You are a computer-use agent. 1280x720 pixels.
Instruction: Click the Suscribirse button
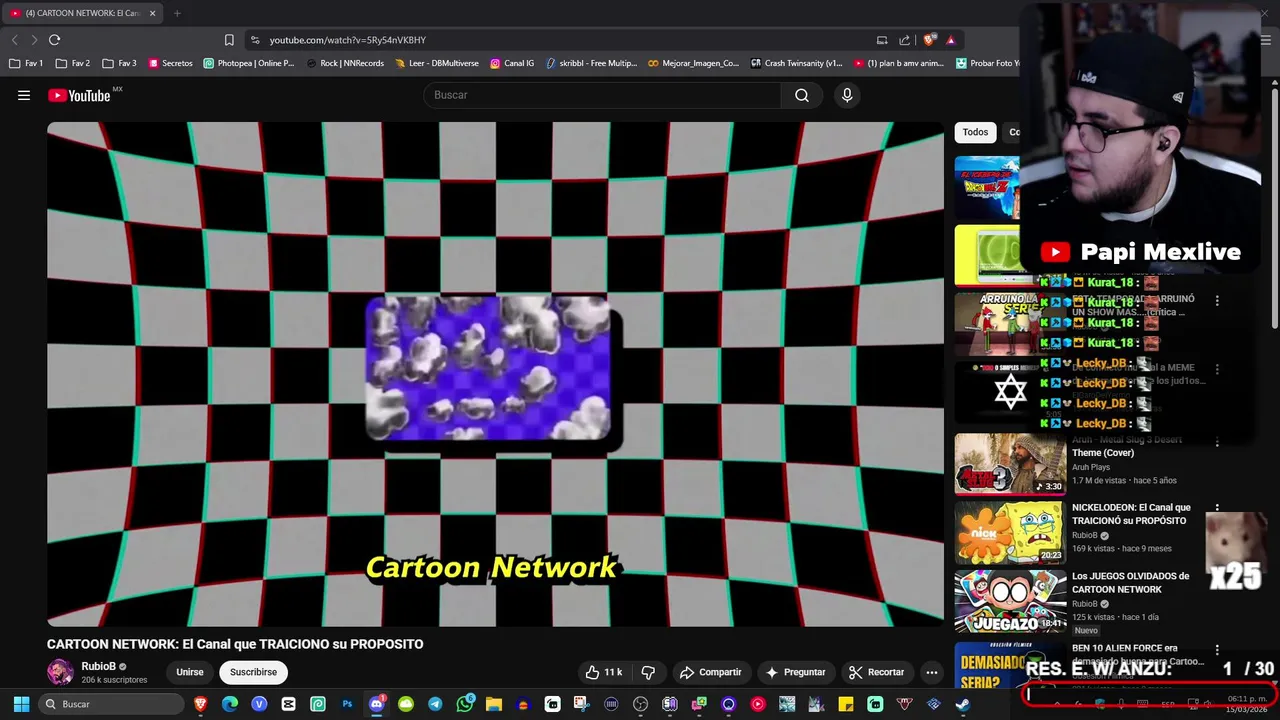[x=253, y=672]
